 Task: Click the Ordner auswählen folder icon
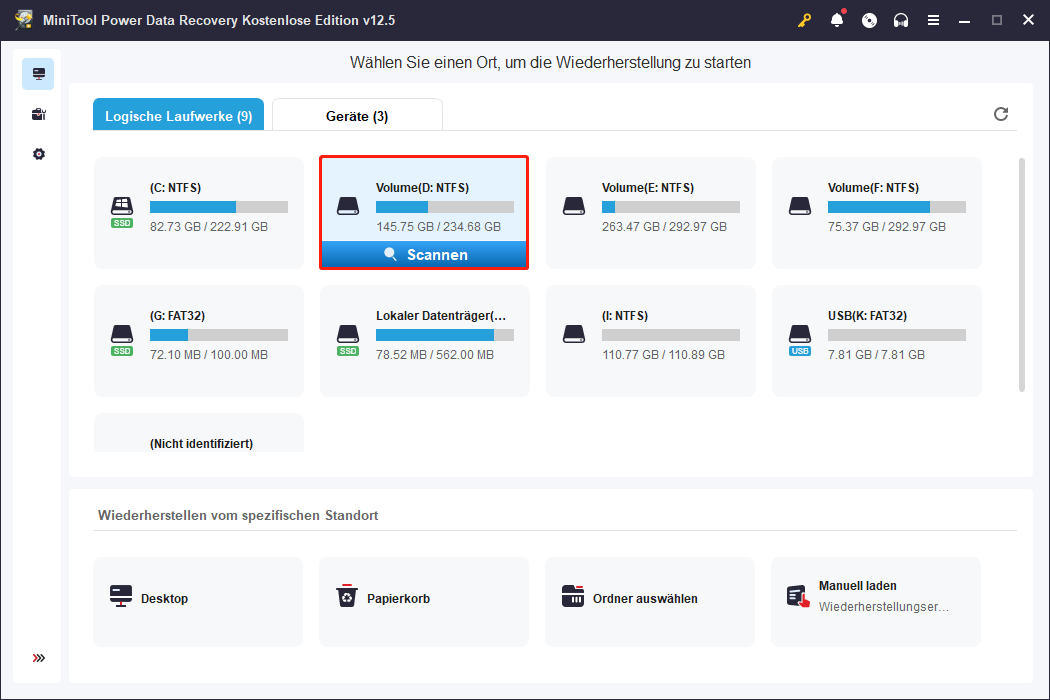pyautogui.click(x=573, y=596)
